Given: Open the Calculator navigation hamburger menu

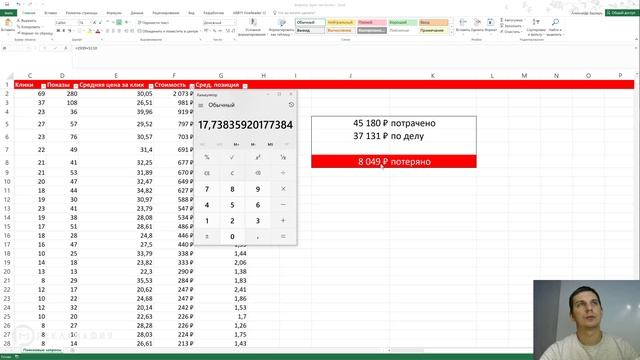Looking at the screenshot, I should pos(200,105).
